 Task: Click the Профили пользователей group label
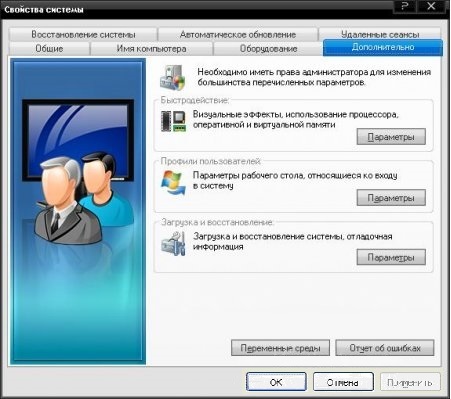(210, 161)
